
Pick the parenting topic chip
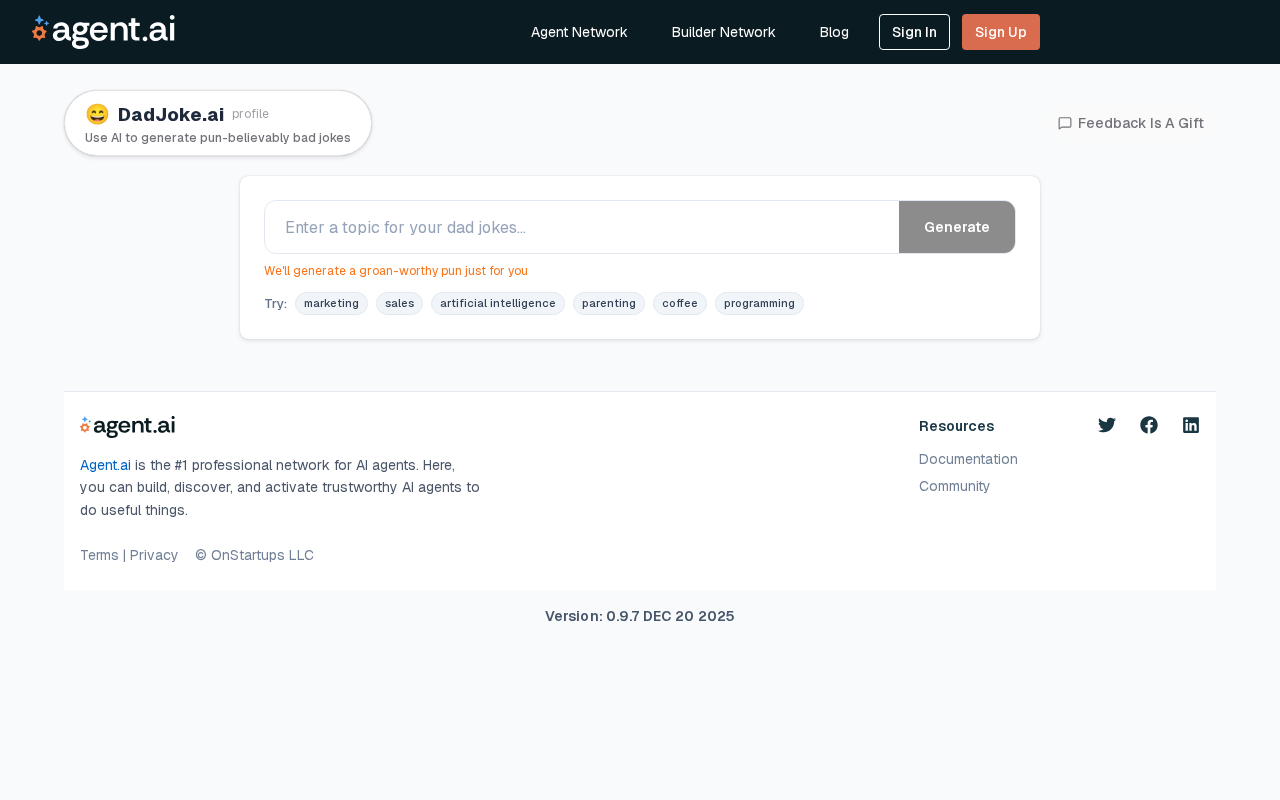tap(609, 304)
